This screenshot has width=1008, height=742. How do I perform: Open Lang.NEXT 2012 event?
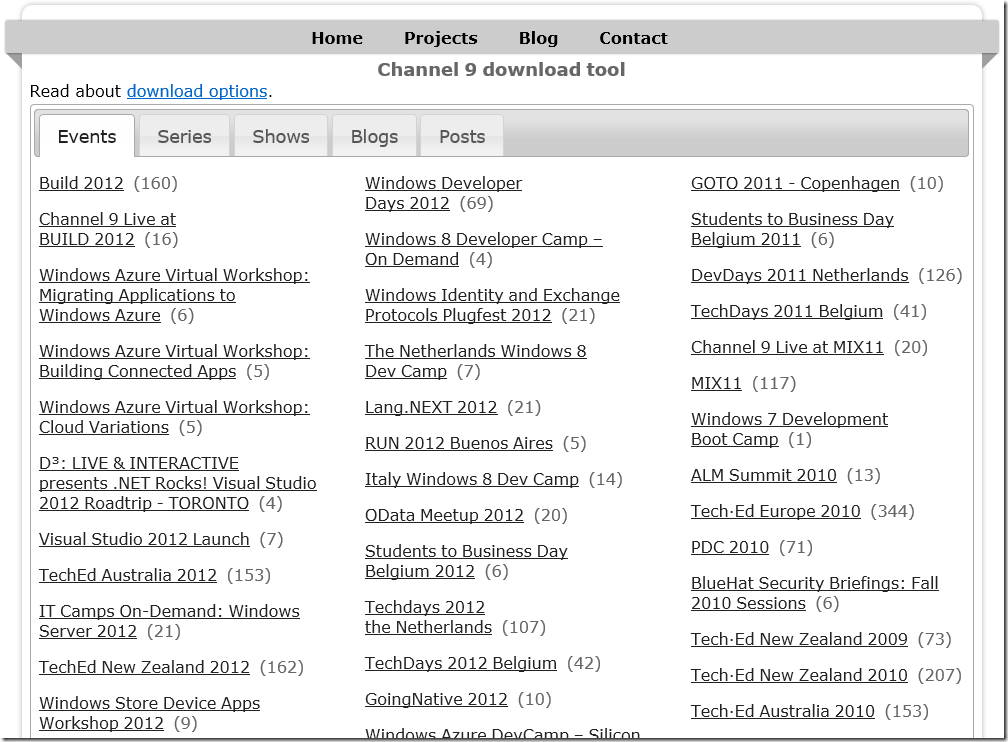tap(431, 408)
